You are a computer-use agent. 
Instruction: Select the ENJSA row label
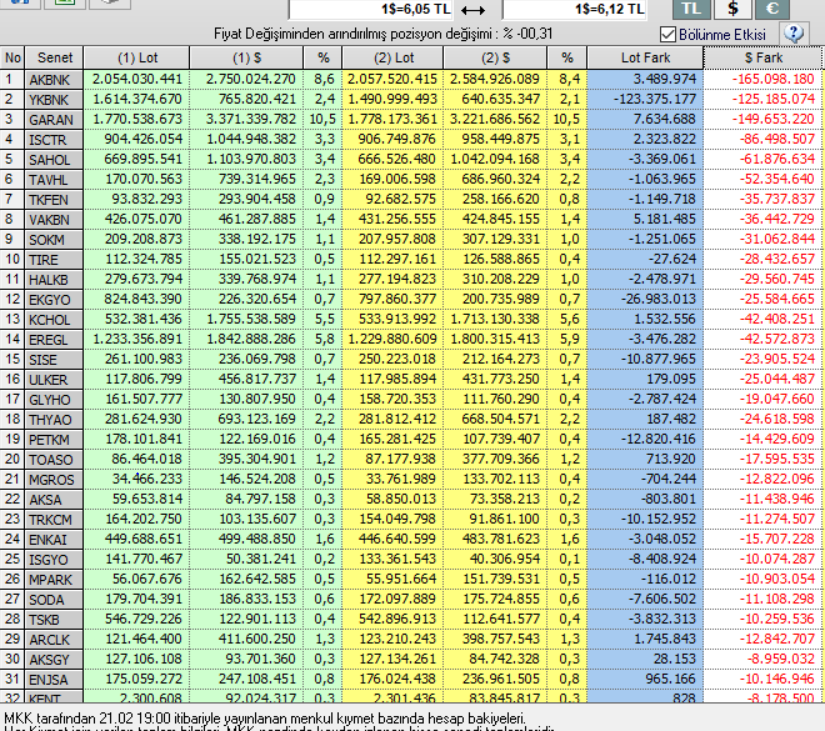tap(54, 680)
